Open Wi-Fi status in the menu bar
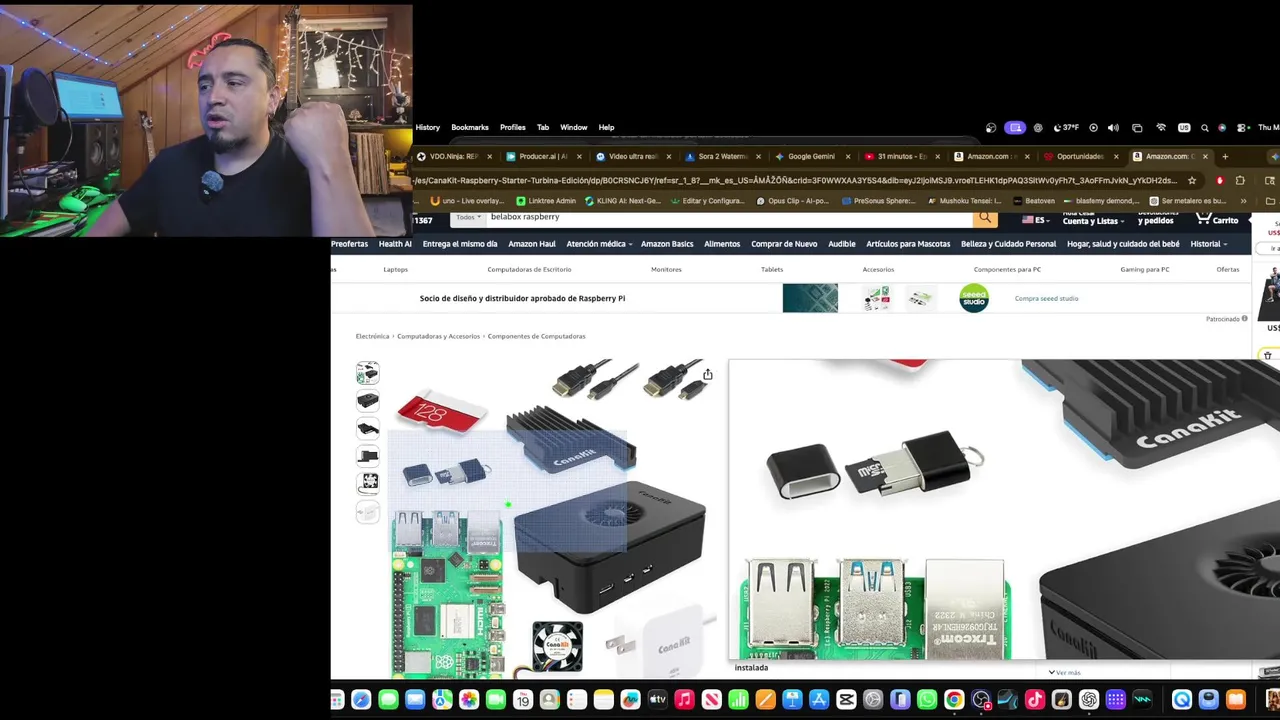 click(1161, 128)
